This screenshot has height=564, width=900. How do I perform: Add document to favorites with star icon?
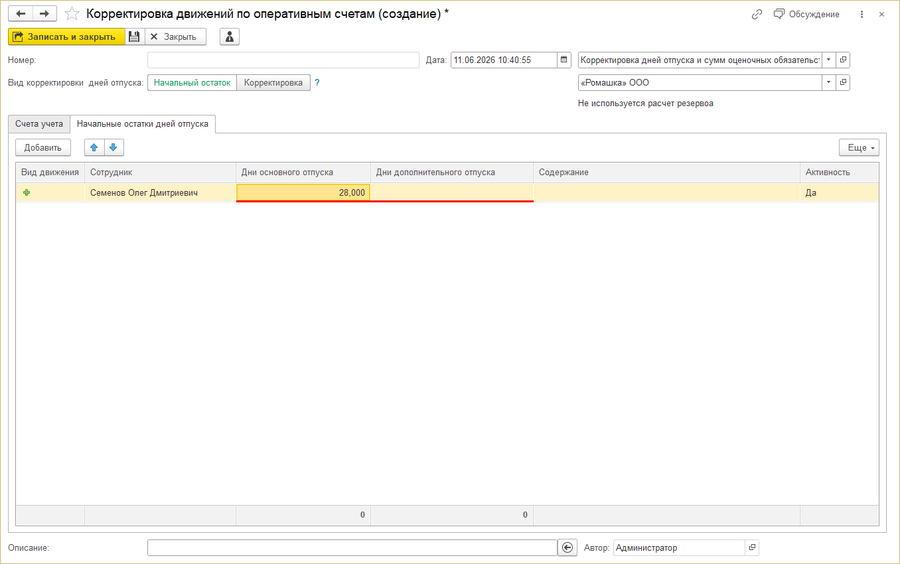coord(72,14)
